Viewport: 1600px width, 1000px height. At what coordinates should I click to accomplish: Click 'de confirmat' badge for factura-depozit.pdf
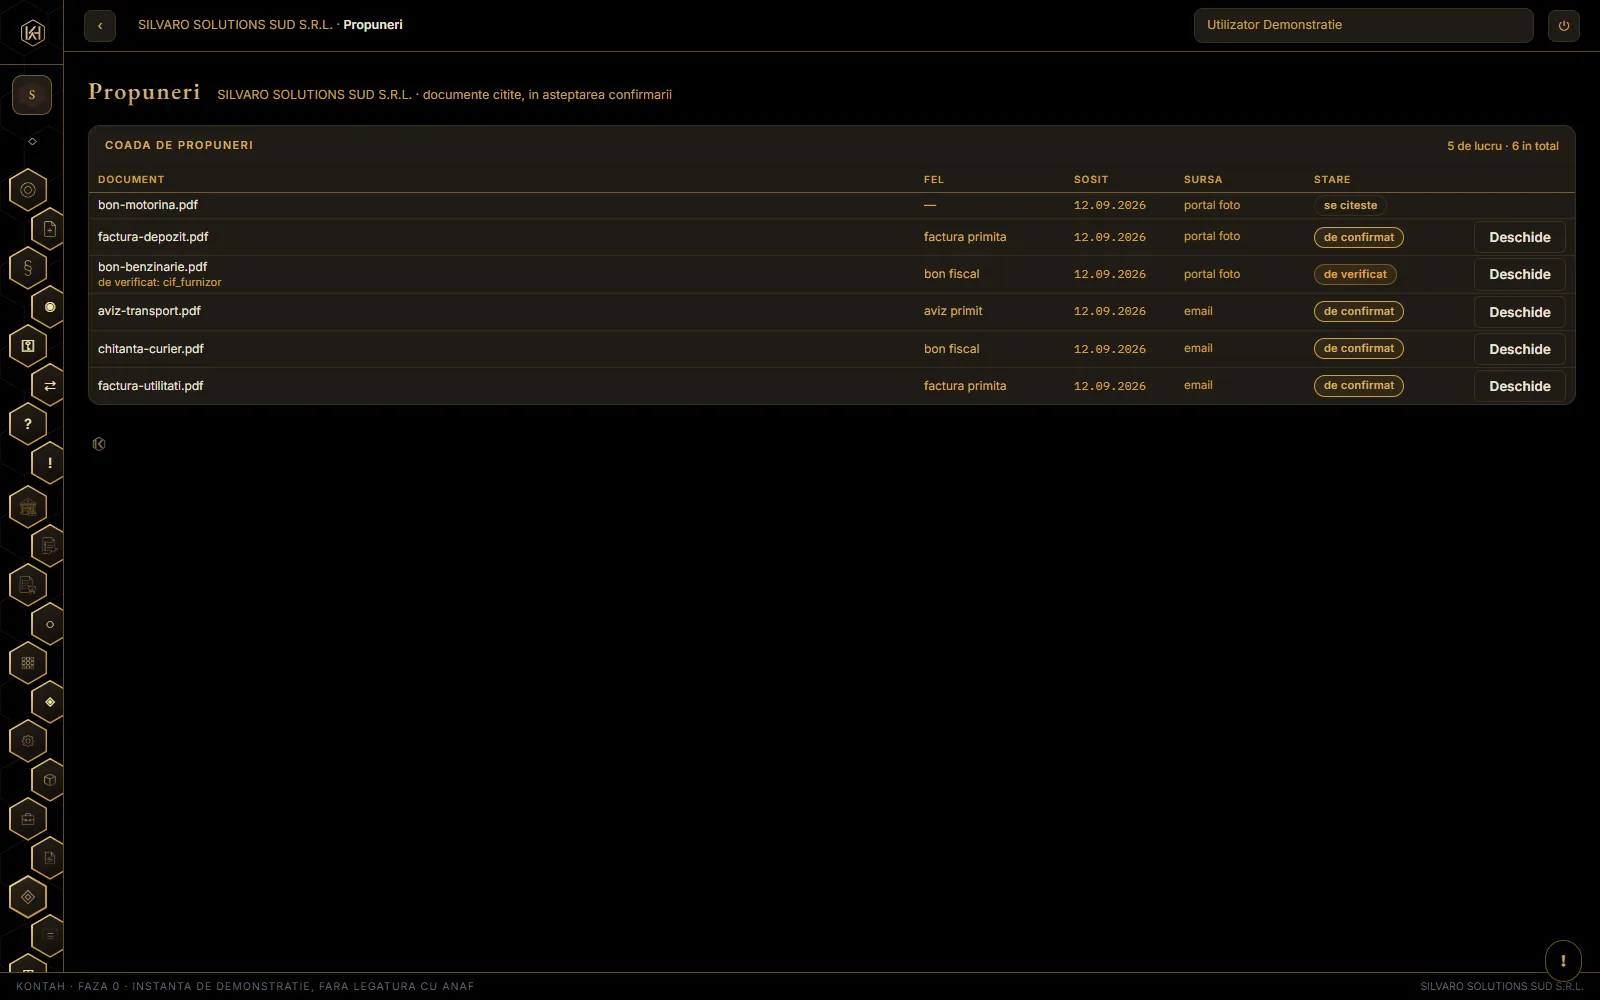point(1359,237)
